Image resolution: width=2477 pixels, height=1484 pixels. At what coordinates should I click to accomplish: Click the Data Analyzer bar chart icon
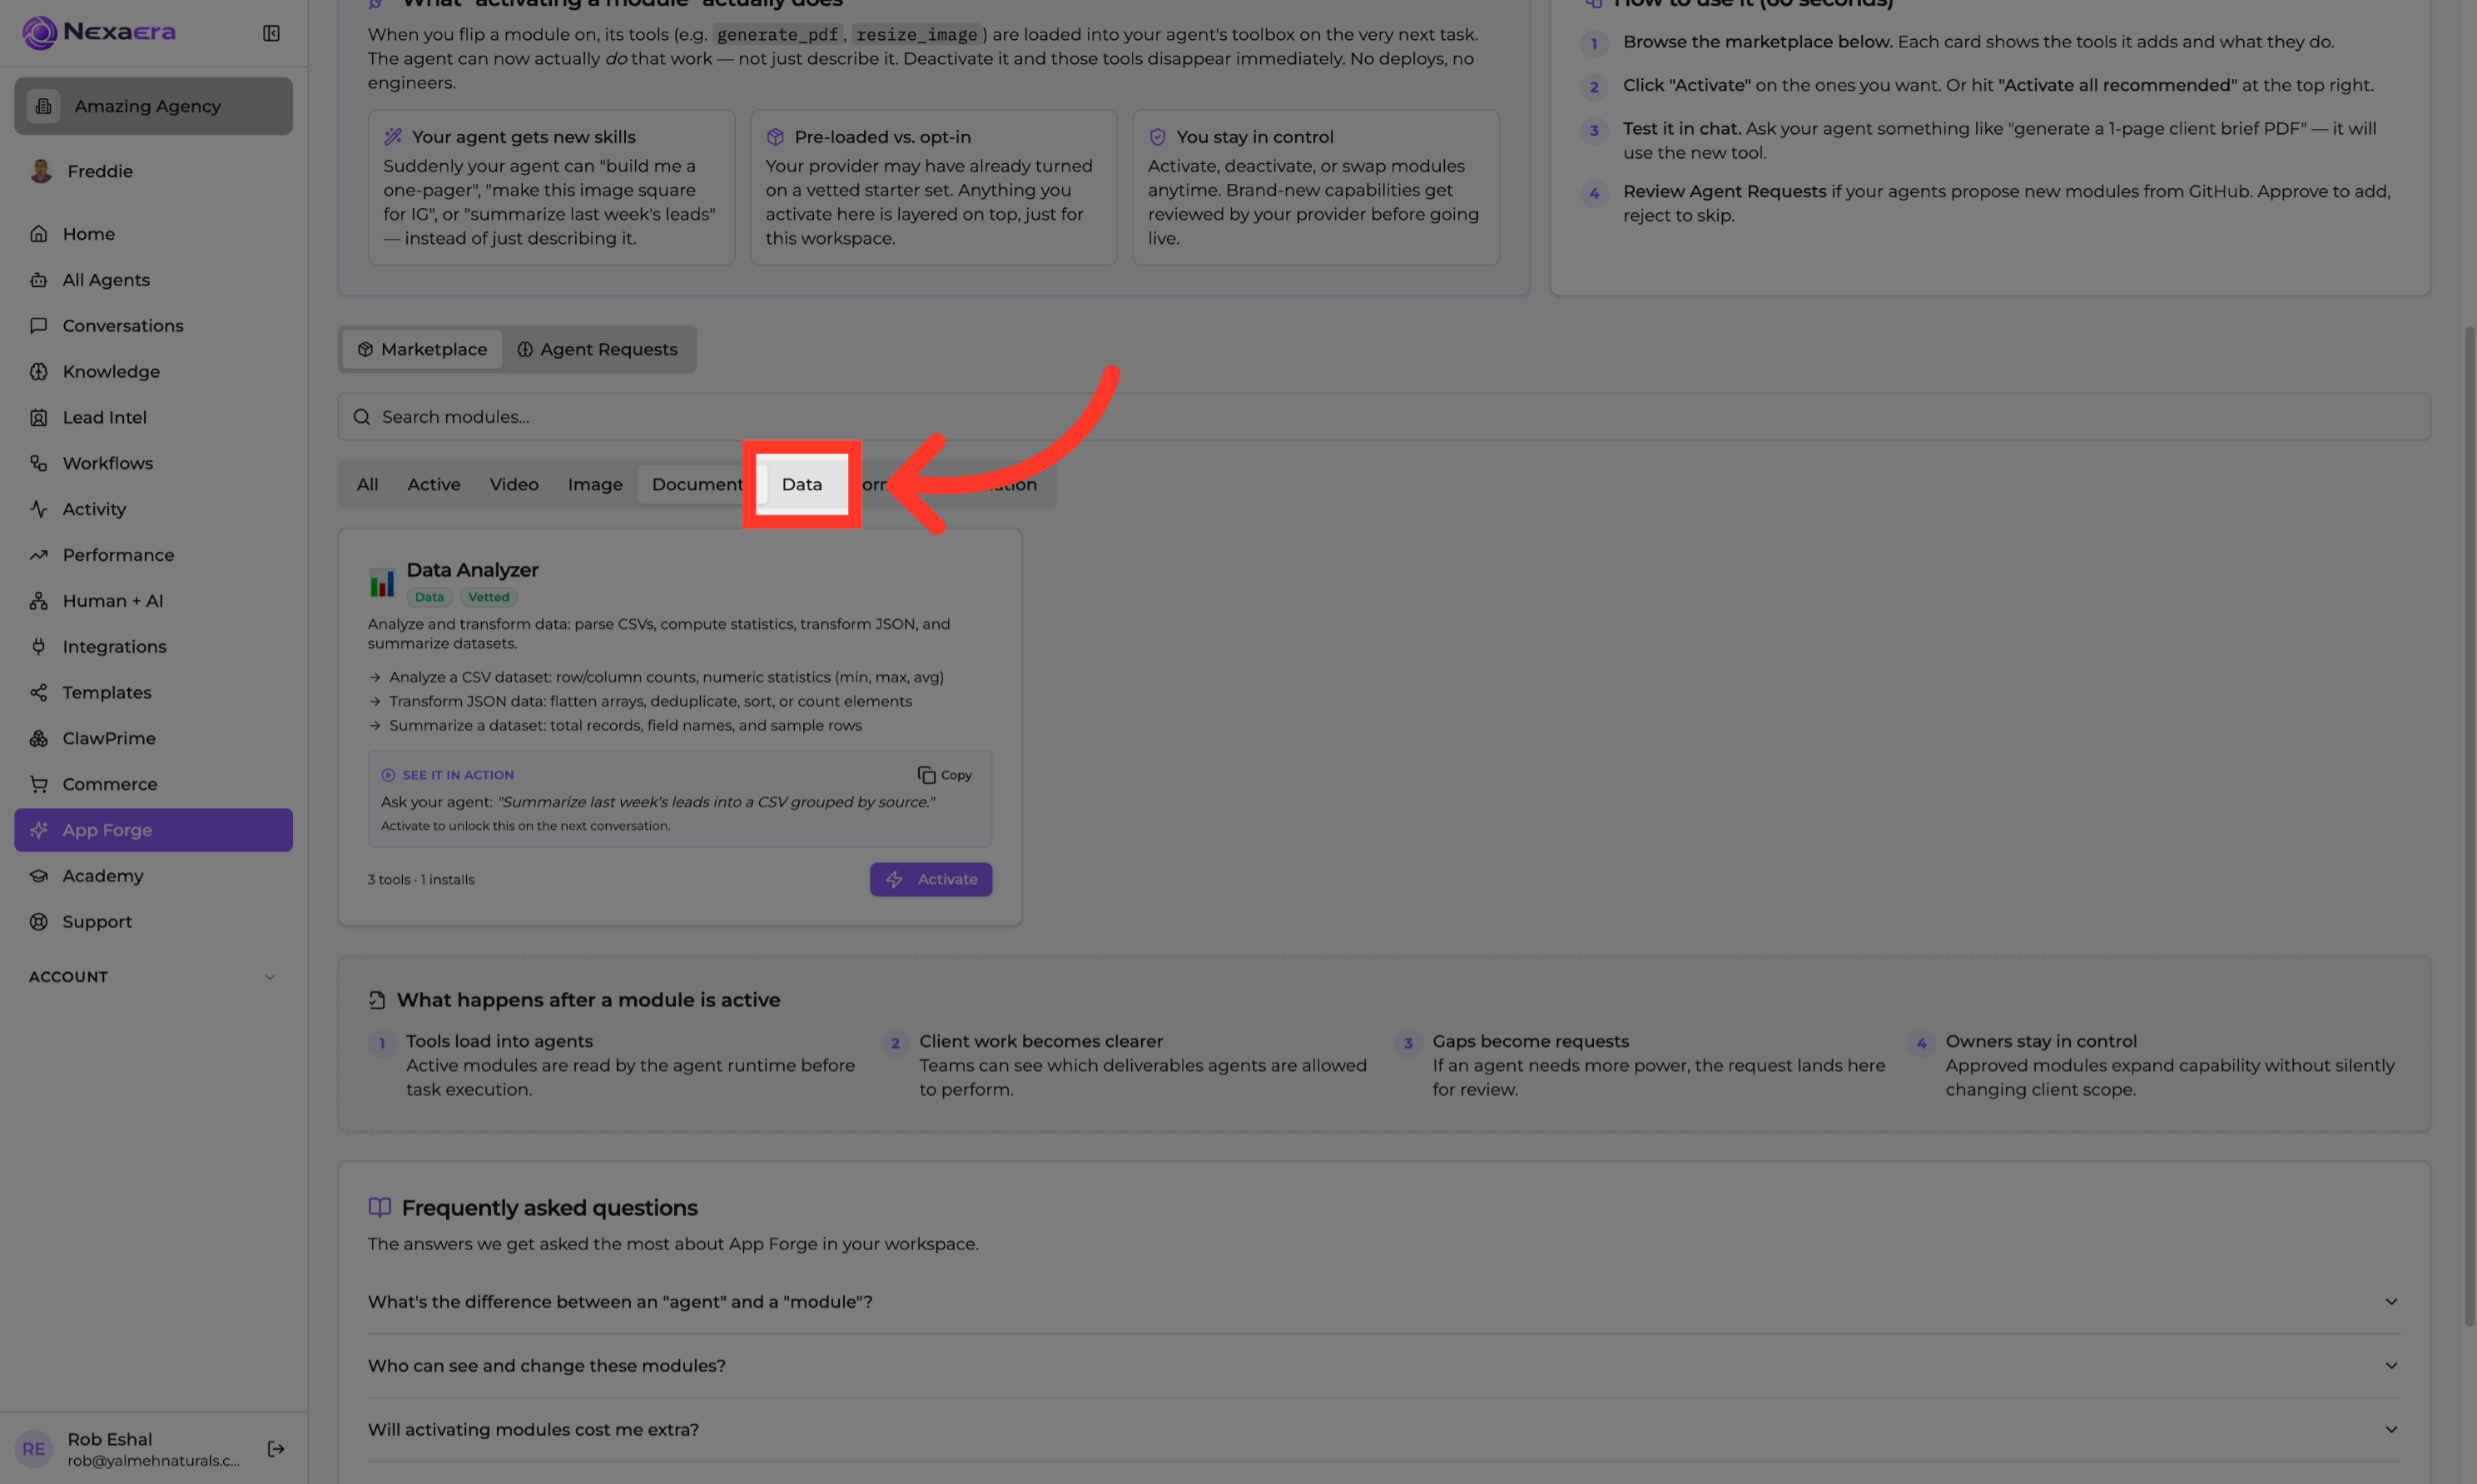pos(382,582)
